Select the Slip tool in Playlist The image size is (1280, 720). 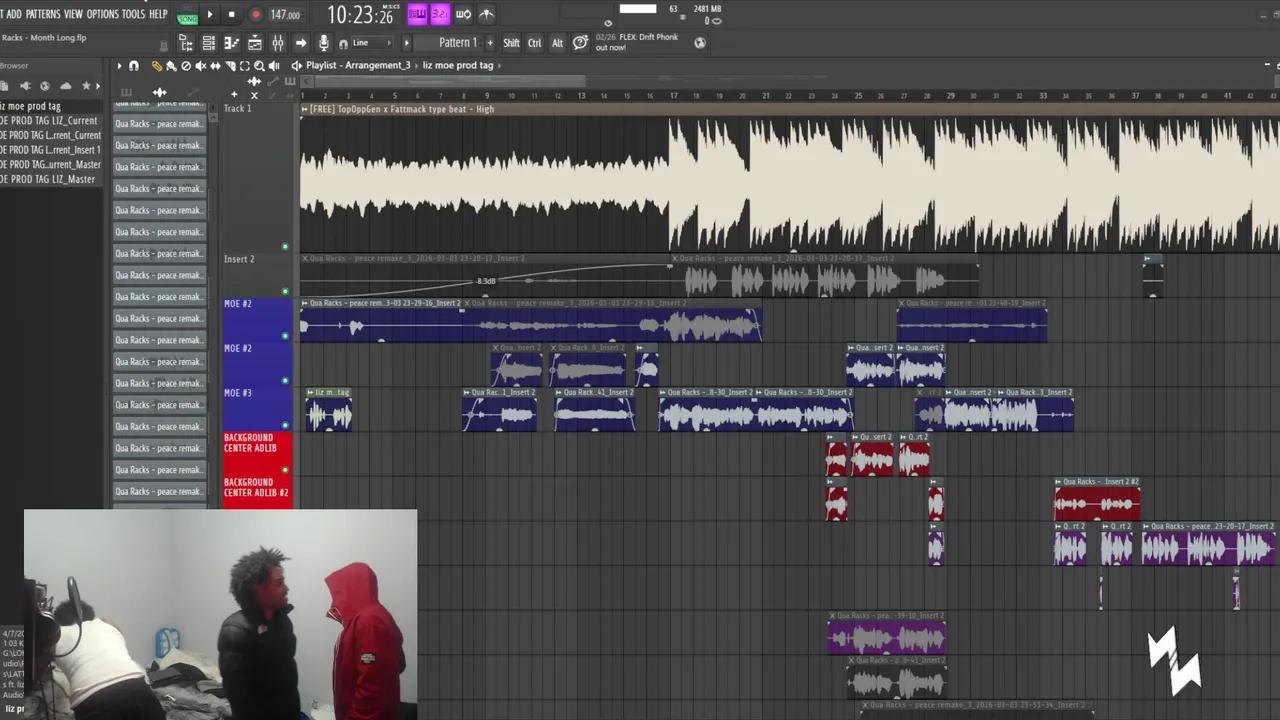[215, 66]
